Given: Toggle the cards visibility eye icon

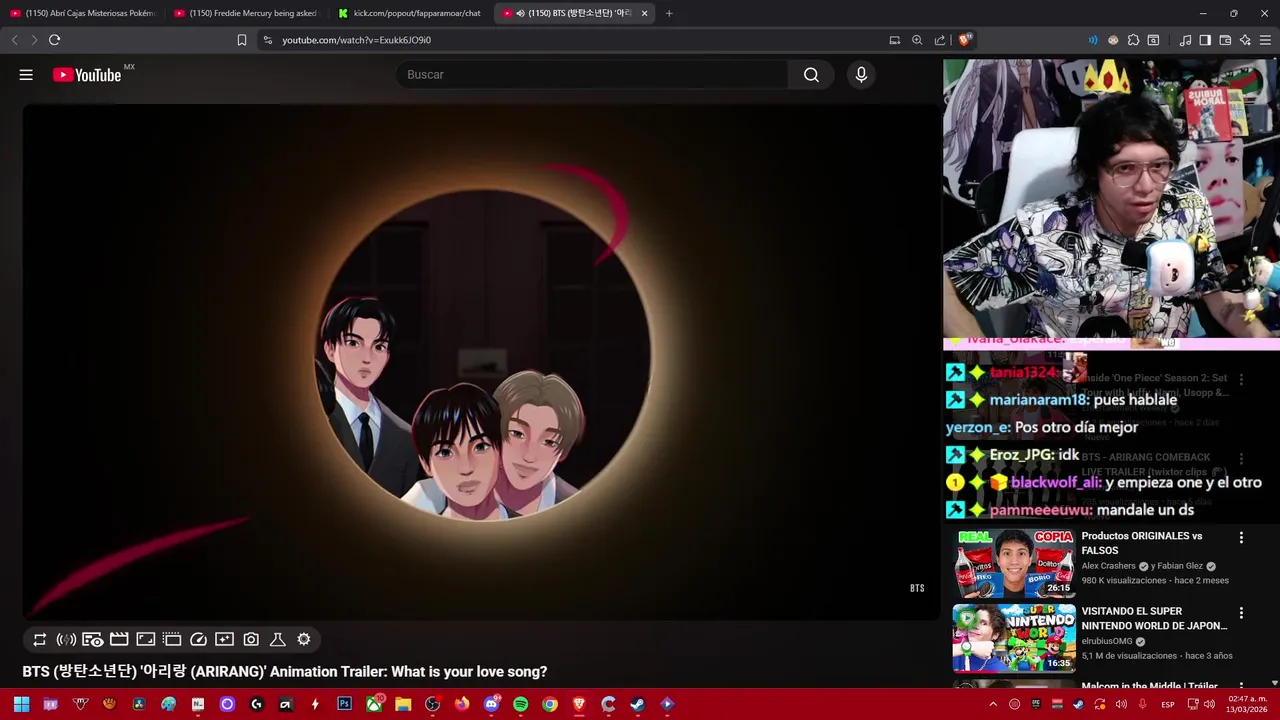Looking at the screenshot, I should [93, 640].
